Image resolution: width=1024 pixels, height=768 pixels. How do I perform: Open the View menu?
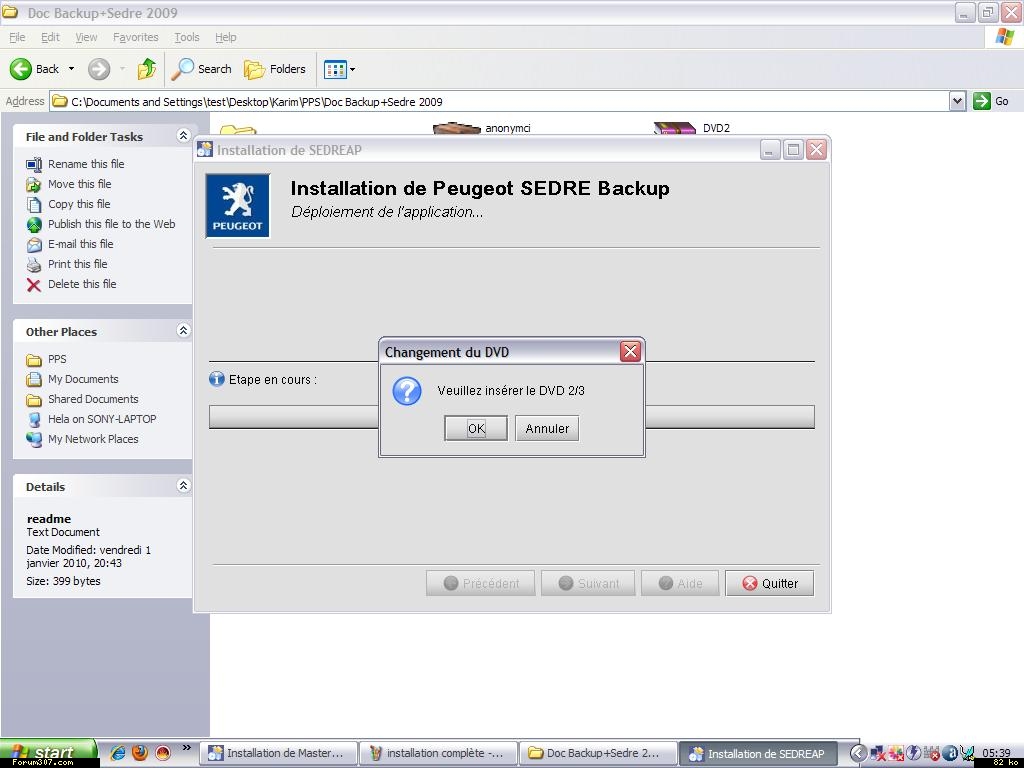pyautogui.click(x=86, y=37)
